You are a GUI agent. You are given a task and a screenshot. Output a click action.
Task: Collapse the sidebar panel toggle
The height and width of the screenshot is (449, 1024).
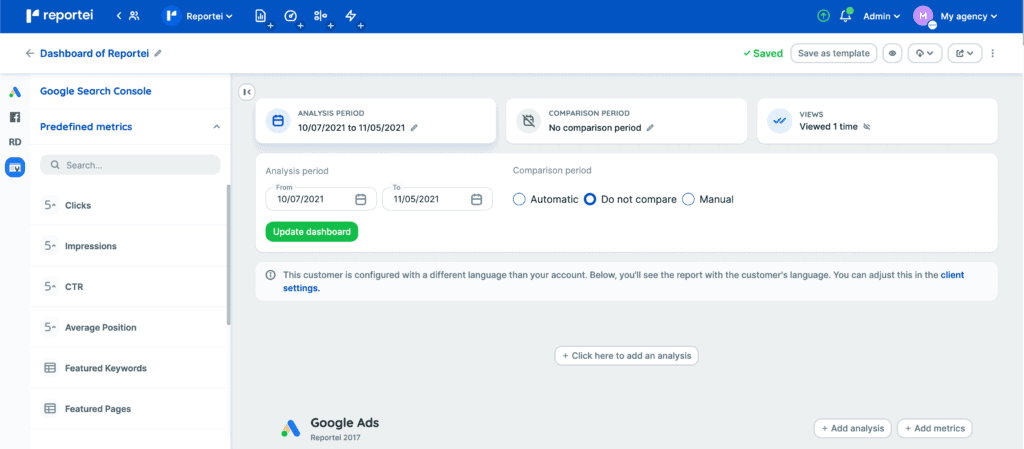247,92
